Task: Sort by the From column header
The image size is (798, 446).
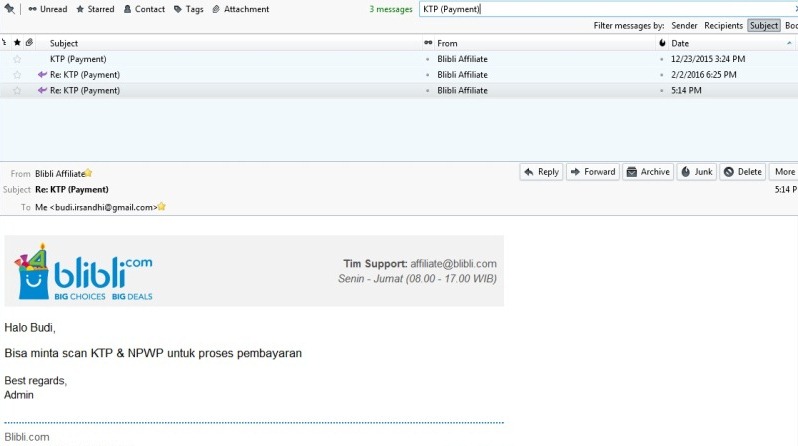Action: coord(447,43)
